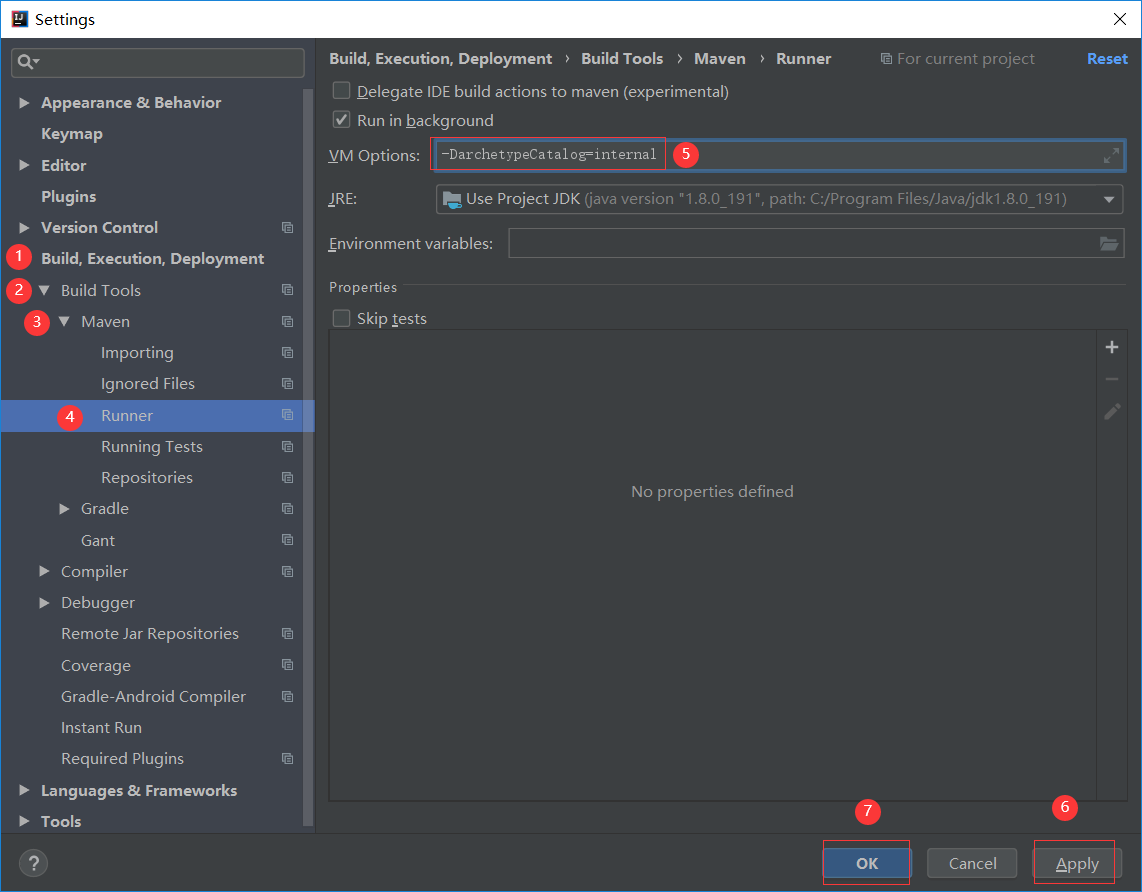The width and height of the screenshot is (1142, 892).
Task: Select Repositories under Maven
Action: [146, 478]
